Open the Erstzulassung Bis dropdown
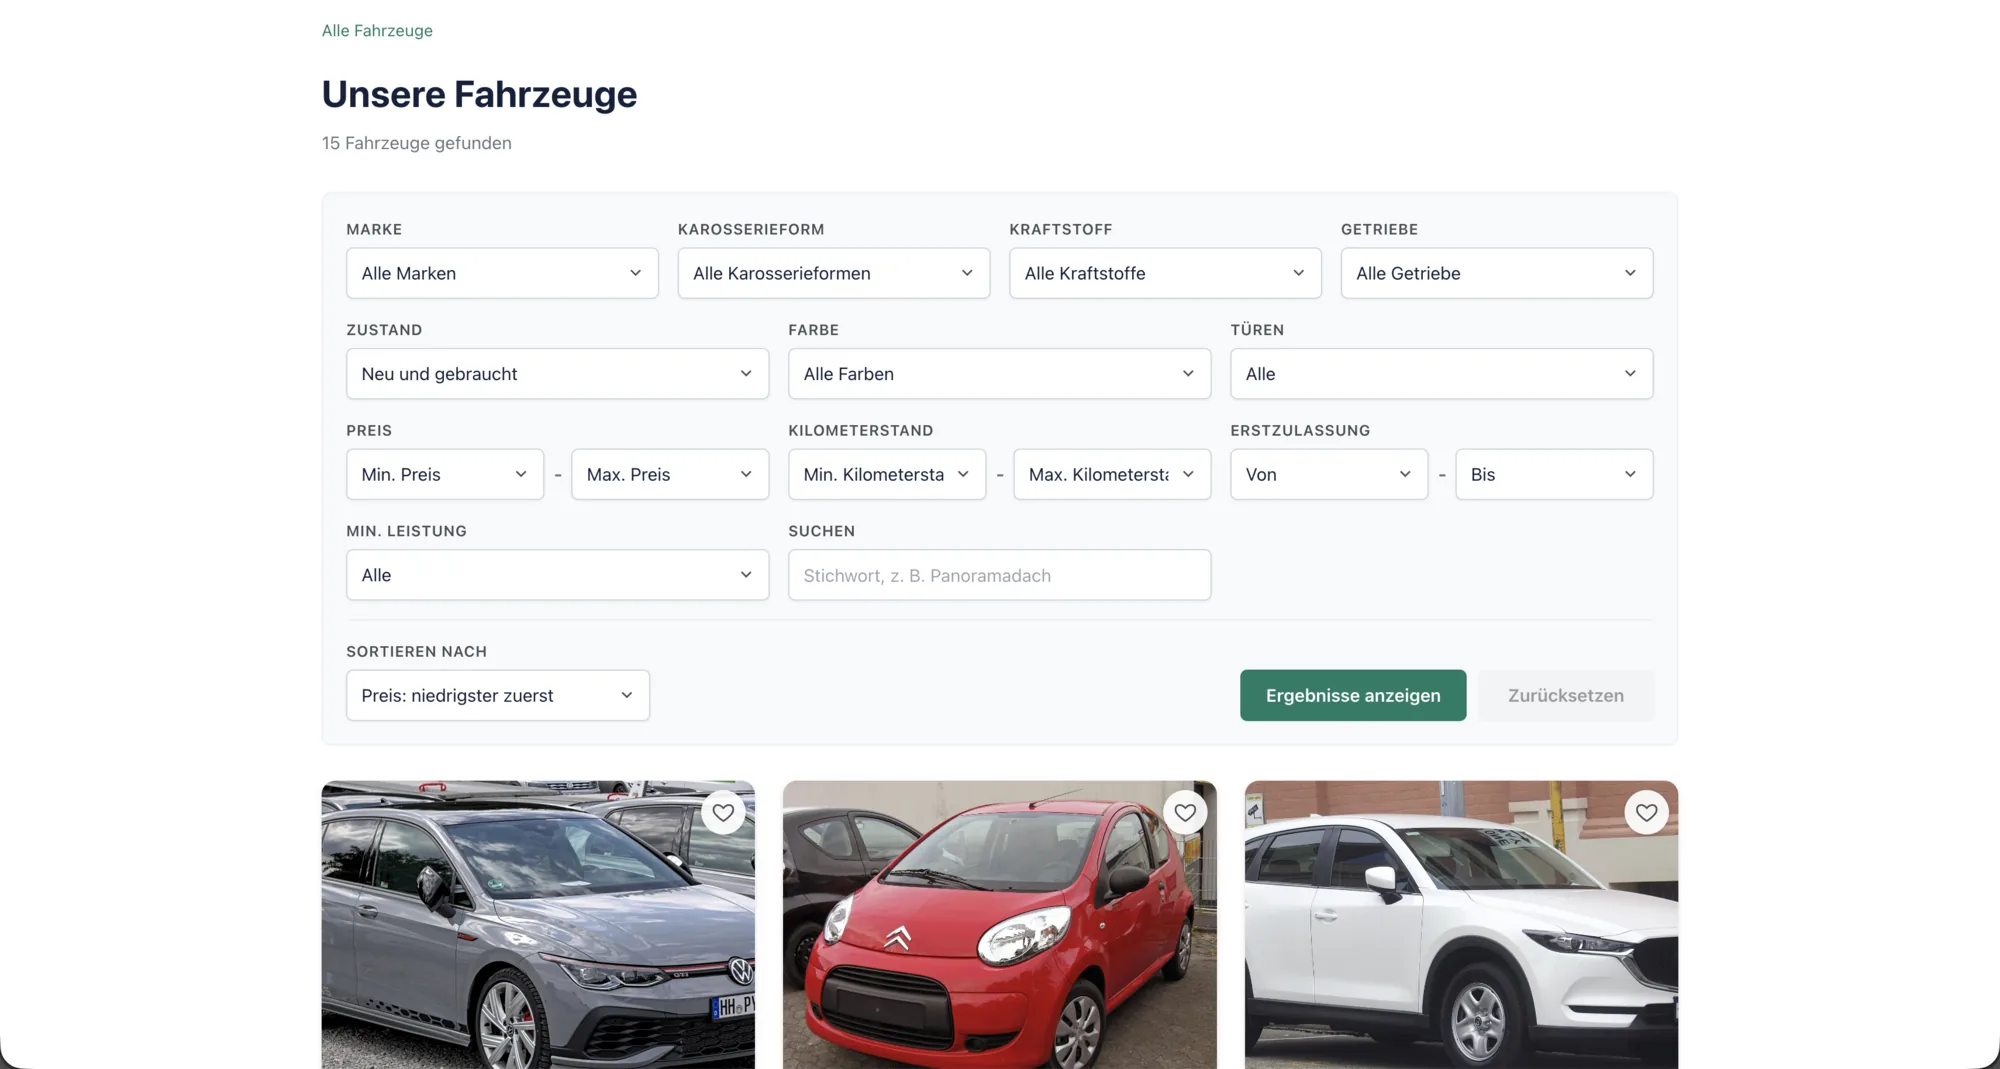This screenshot has width=2000, height=1069. coord(1554,474)
